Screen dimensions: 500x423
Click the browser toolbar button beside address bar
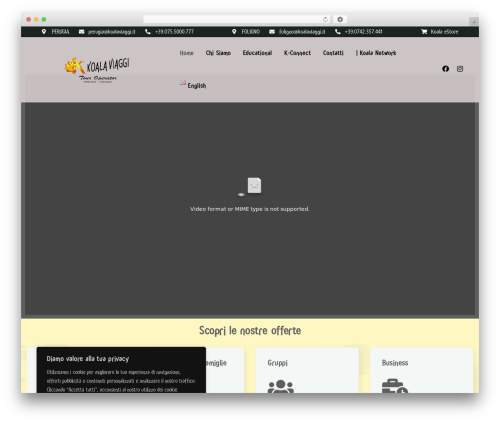(x=340, y=19)
